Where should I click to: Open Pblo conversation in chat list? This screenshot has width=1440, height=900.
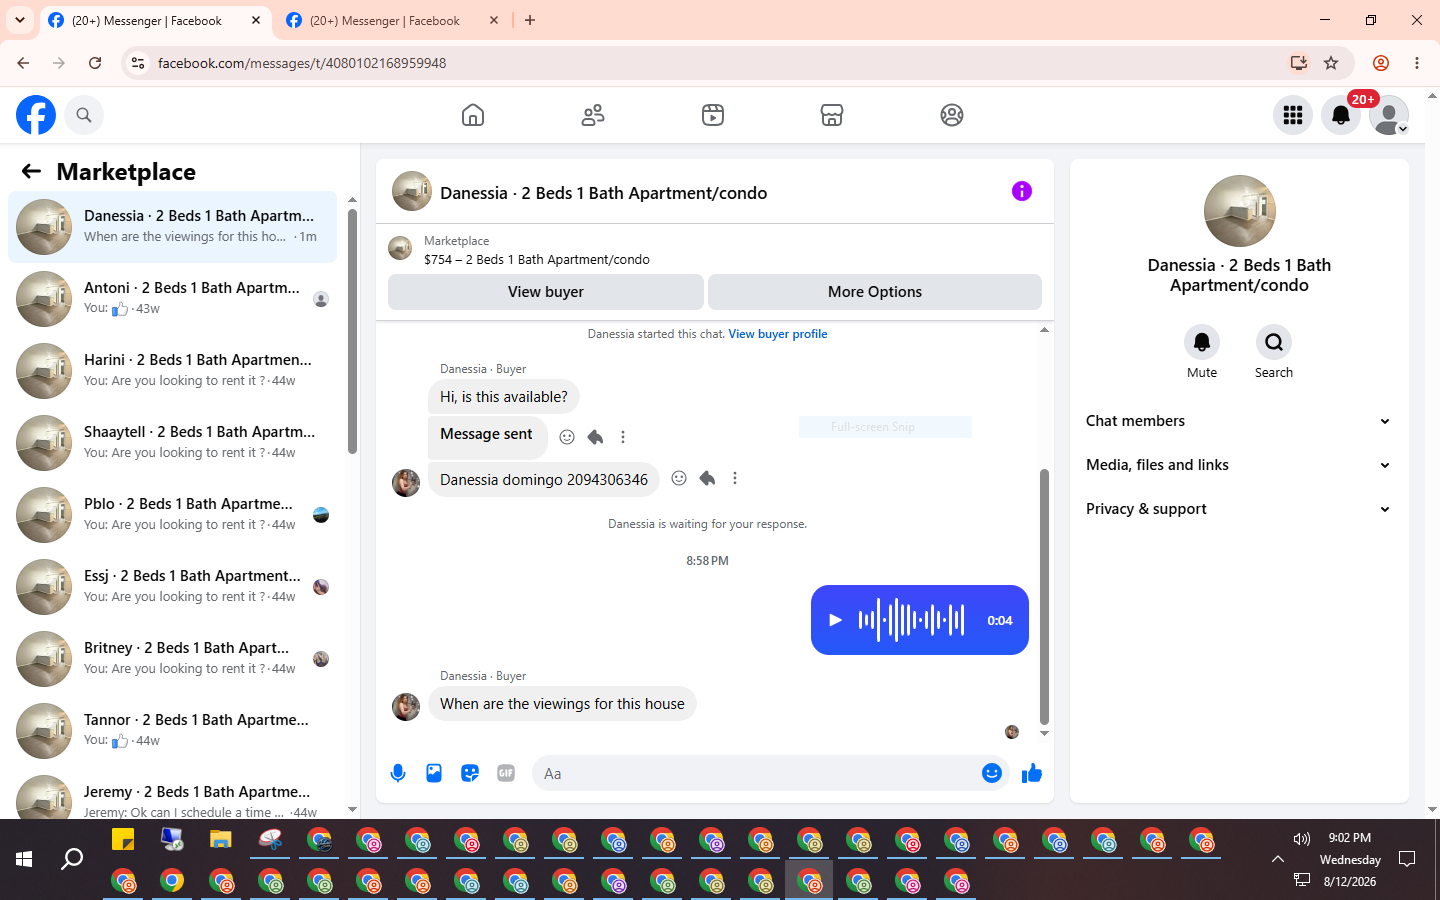click(172, 515)
